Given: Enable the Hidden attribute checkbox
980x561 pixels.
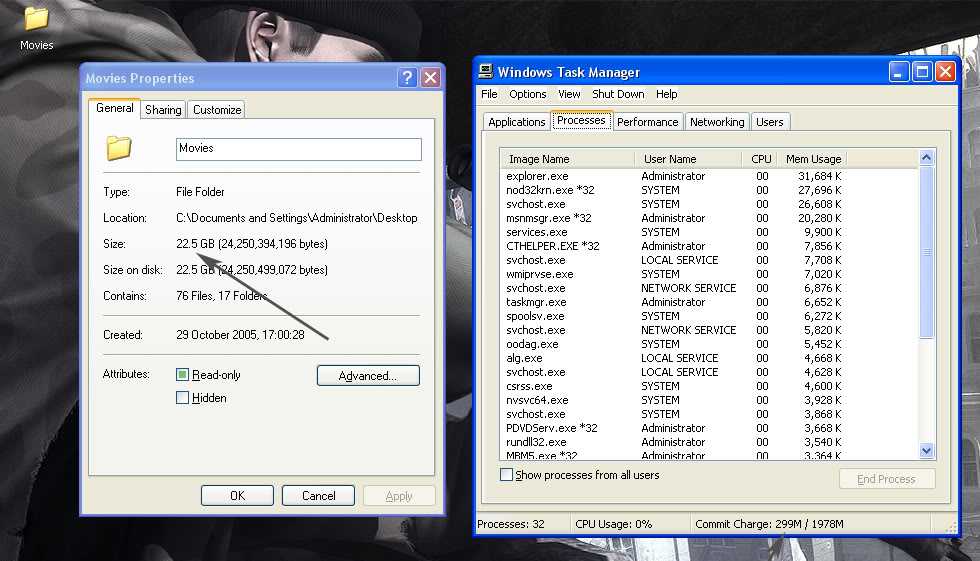Looking at the screenshot, I should coord(182,398).
